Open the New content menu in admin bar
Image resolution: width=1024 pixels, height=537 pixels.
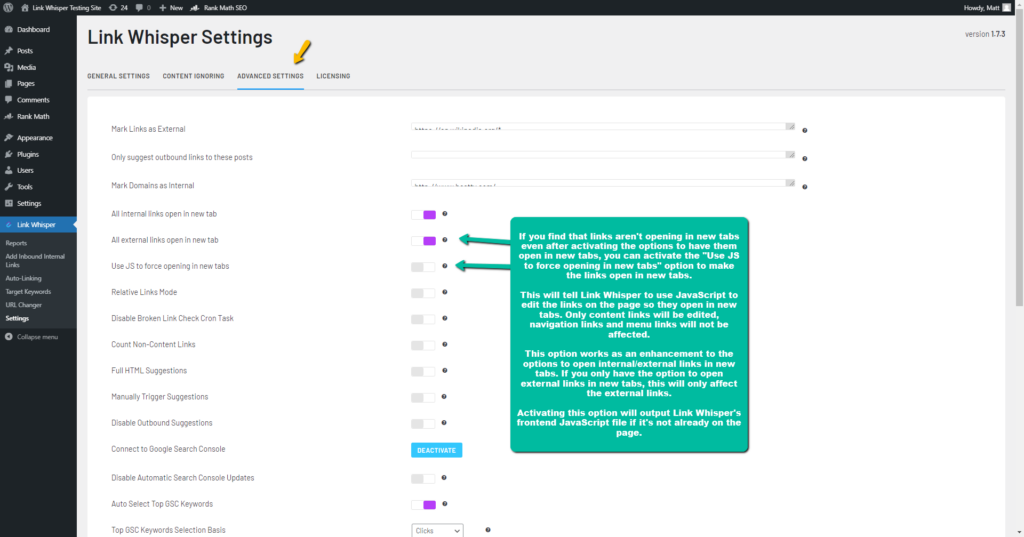pyautogui.click(x=171, y=8)
